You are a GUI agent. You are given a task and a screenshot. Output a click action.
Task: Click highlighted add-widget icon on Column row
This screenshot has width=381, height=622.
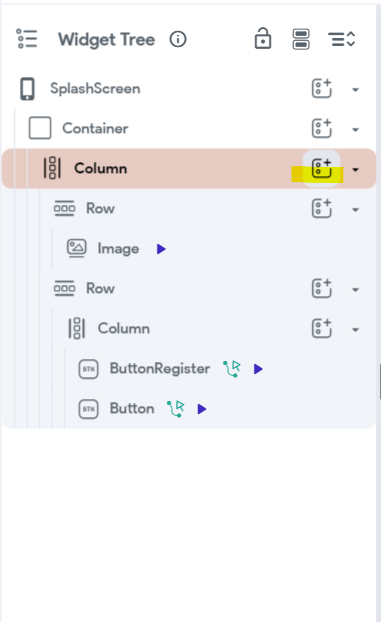[x=321, y=168]
